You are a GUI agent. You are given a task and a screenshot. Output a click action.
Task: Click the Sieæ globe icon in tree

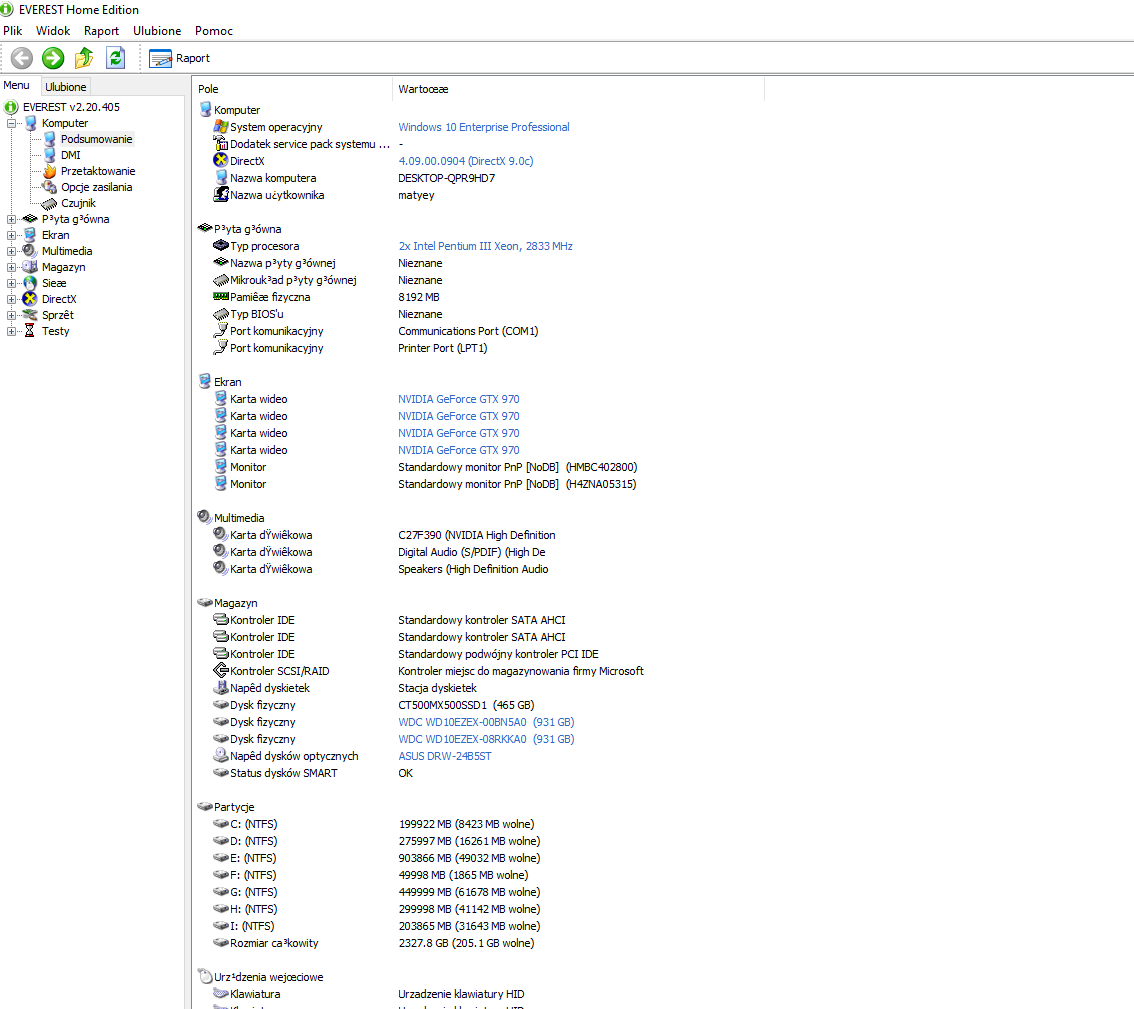point(30,283)
